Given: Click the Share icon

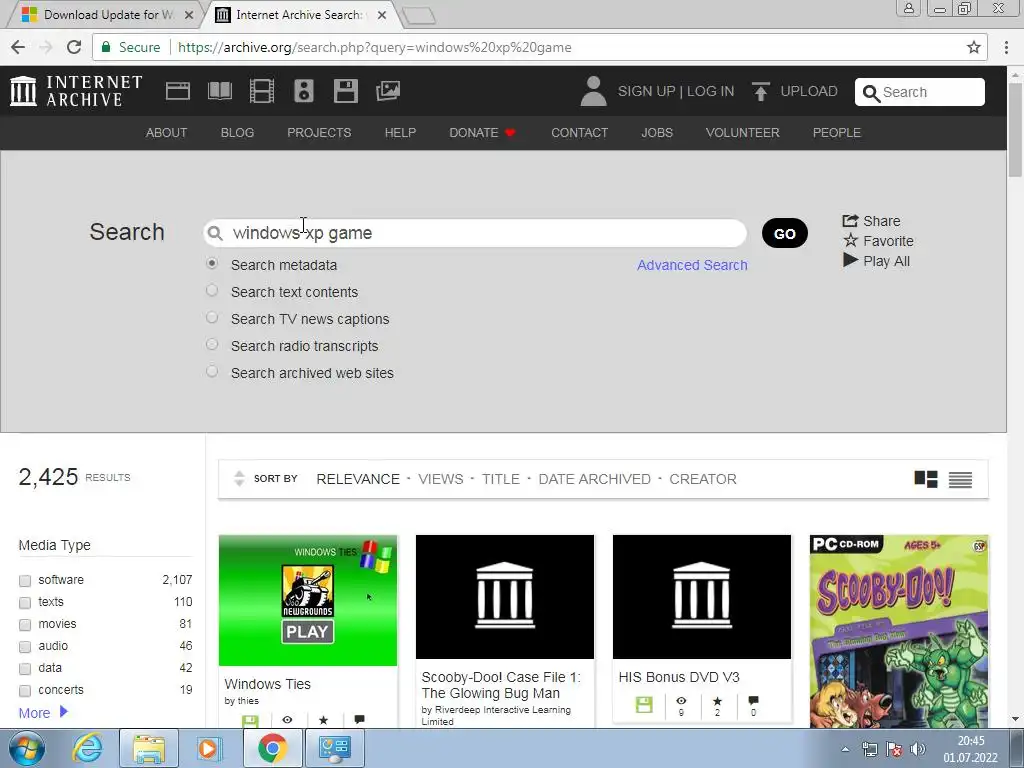Looking at the screenshot, I should [850, 221].
